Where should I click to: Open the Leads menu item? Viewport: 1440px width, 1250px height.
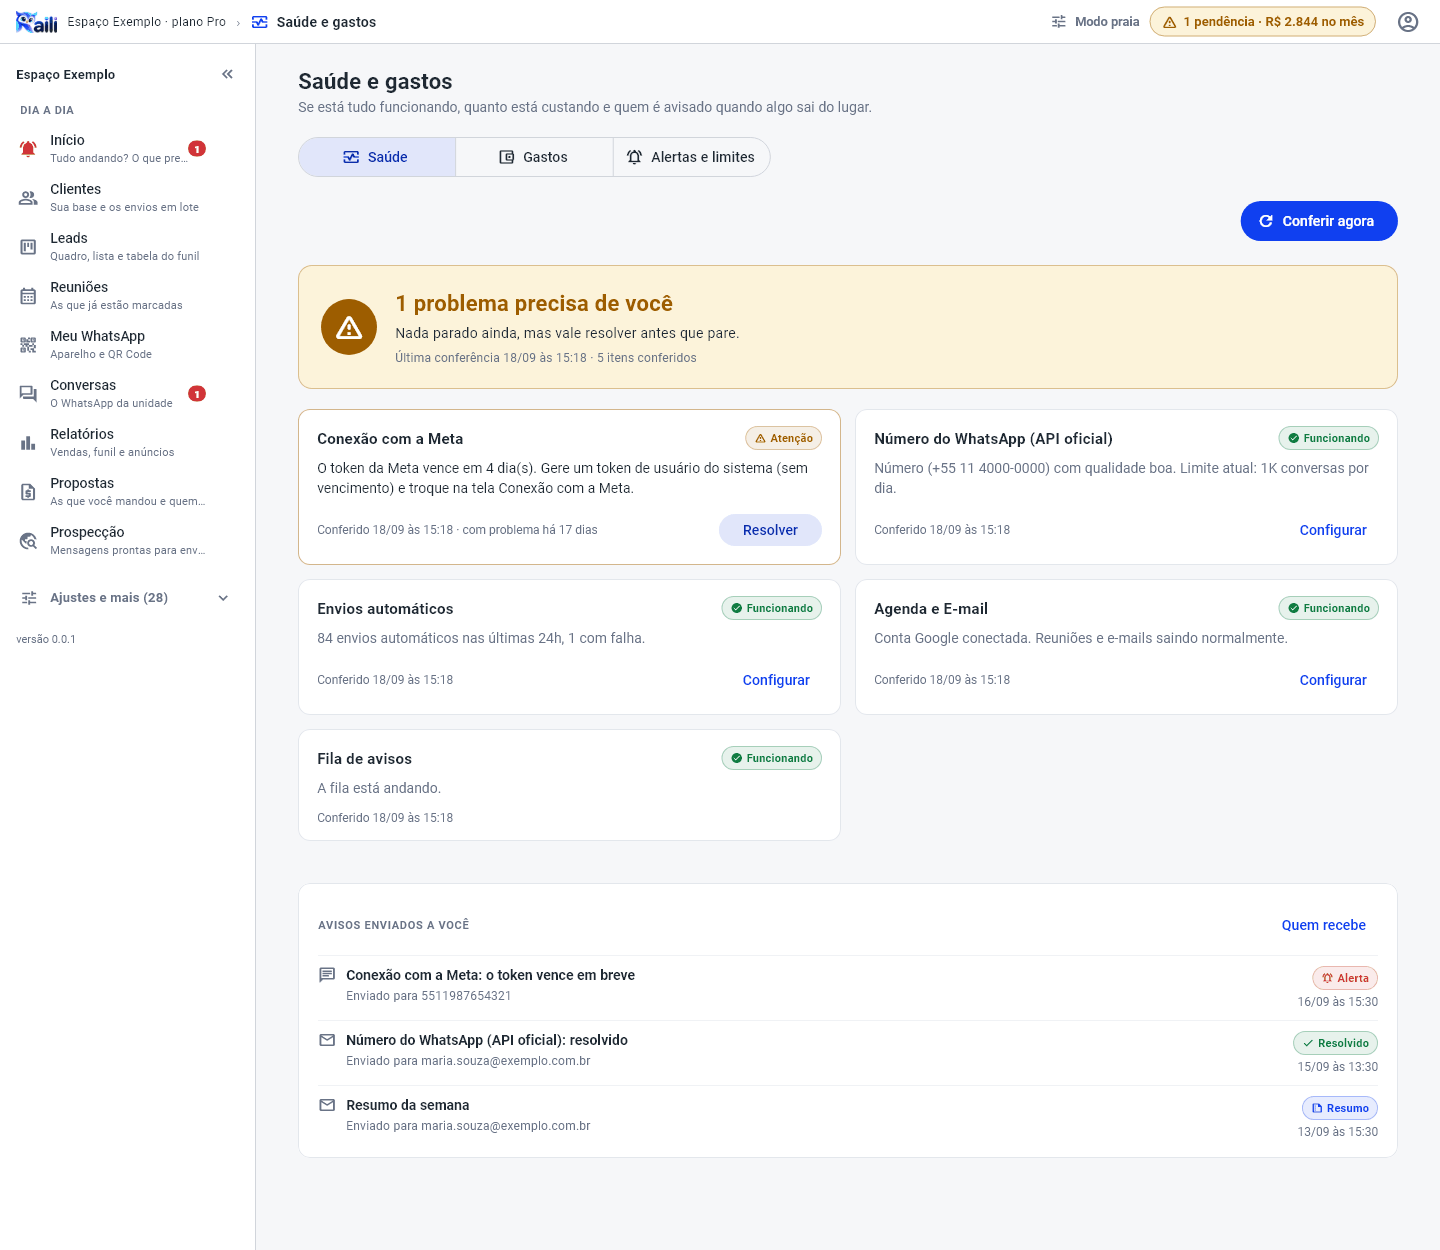click(x=112, y=246)
